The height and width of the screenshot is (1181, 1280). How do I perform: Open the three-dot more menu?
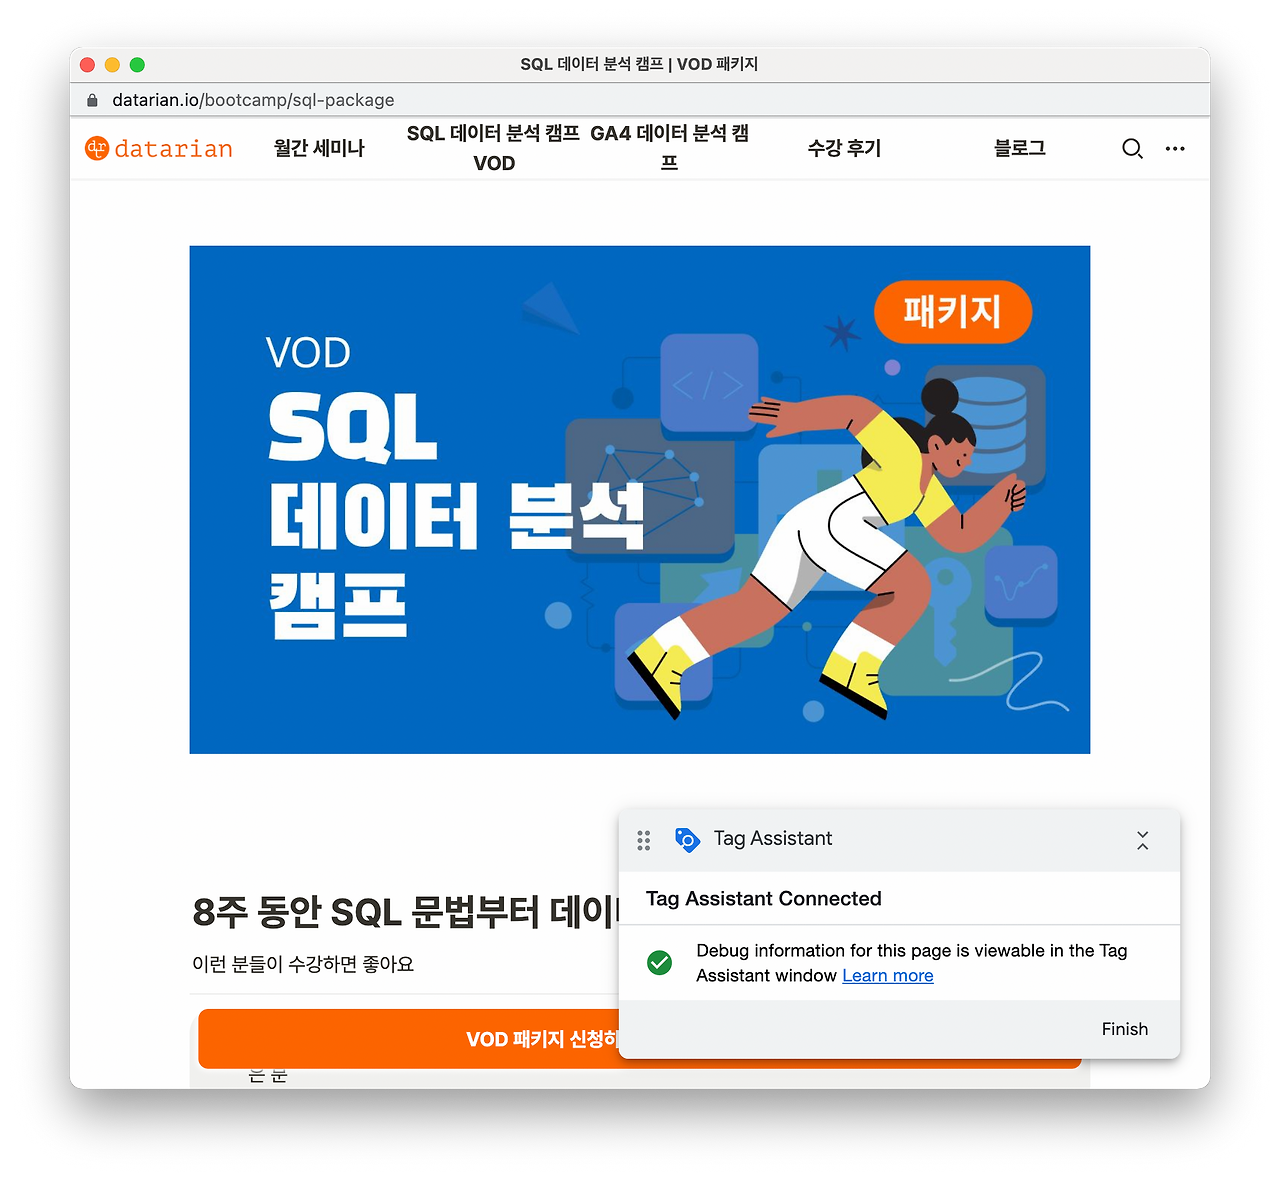1175,148
